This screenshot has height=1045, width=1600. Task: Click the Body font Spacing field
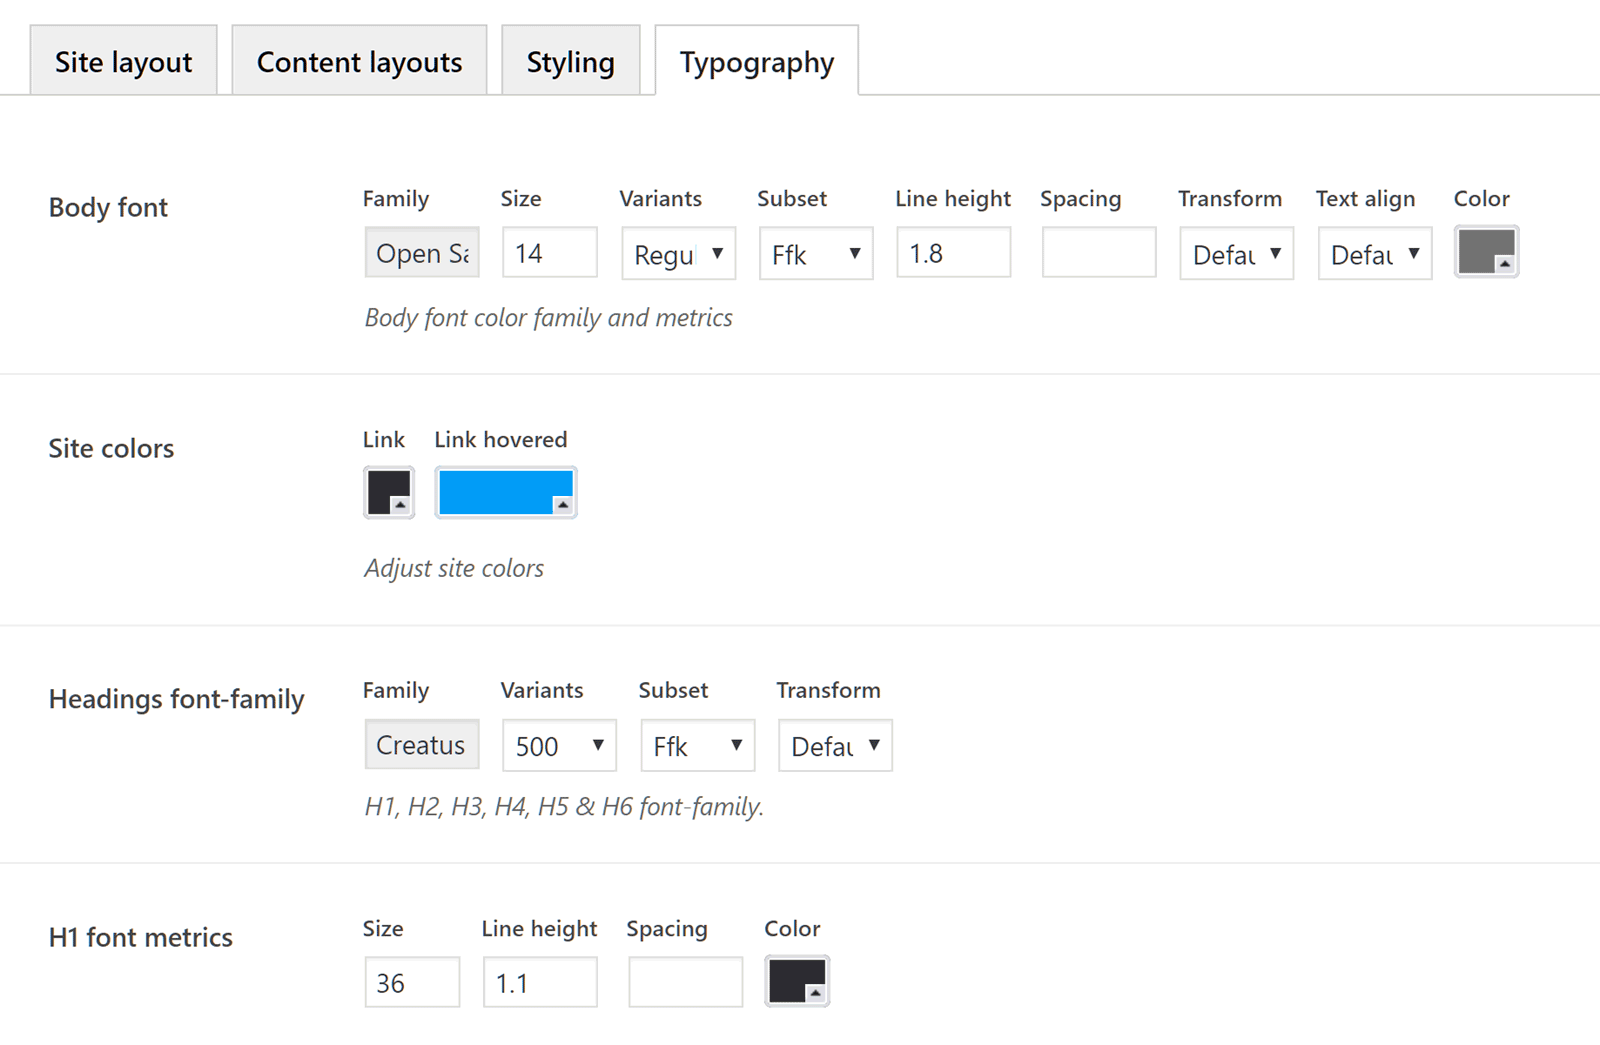(1098, 253)
